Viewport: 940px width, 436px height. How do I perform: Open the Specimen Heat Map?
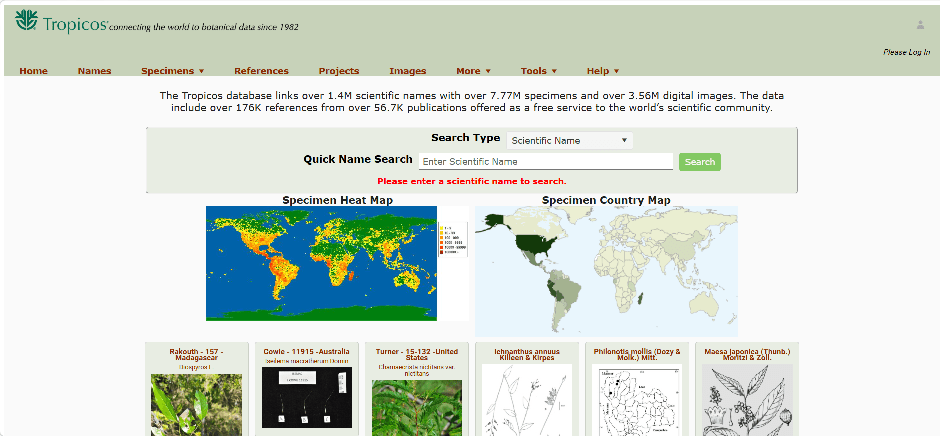(x=321, y=263)
